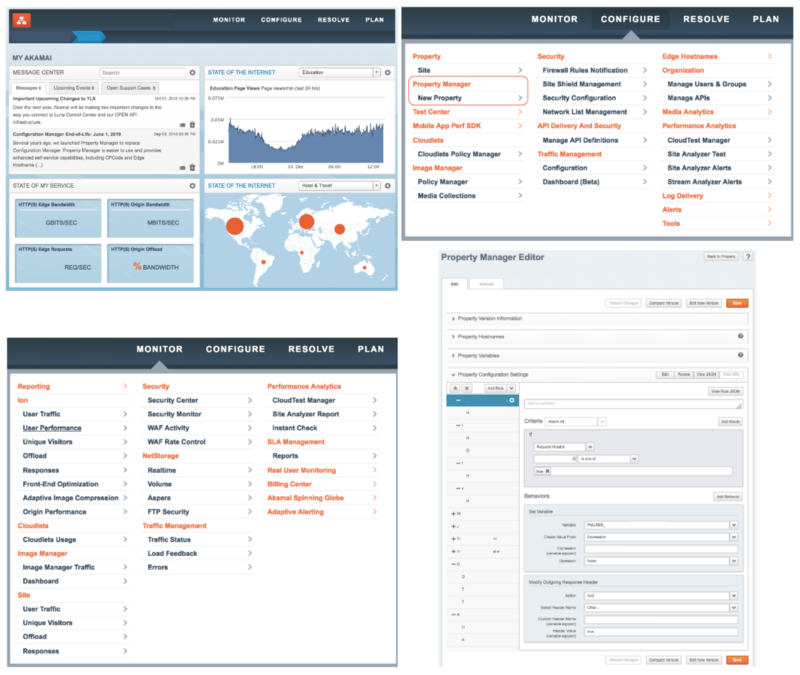This screenshot has height=675, width=800.
Task: Open State of My Service gear settings
Action: pos(193,186)
